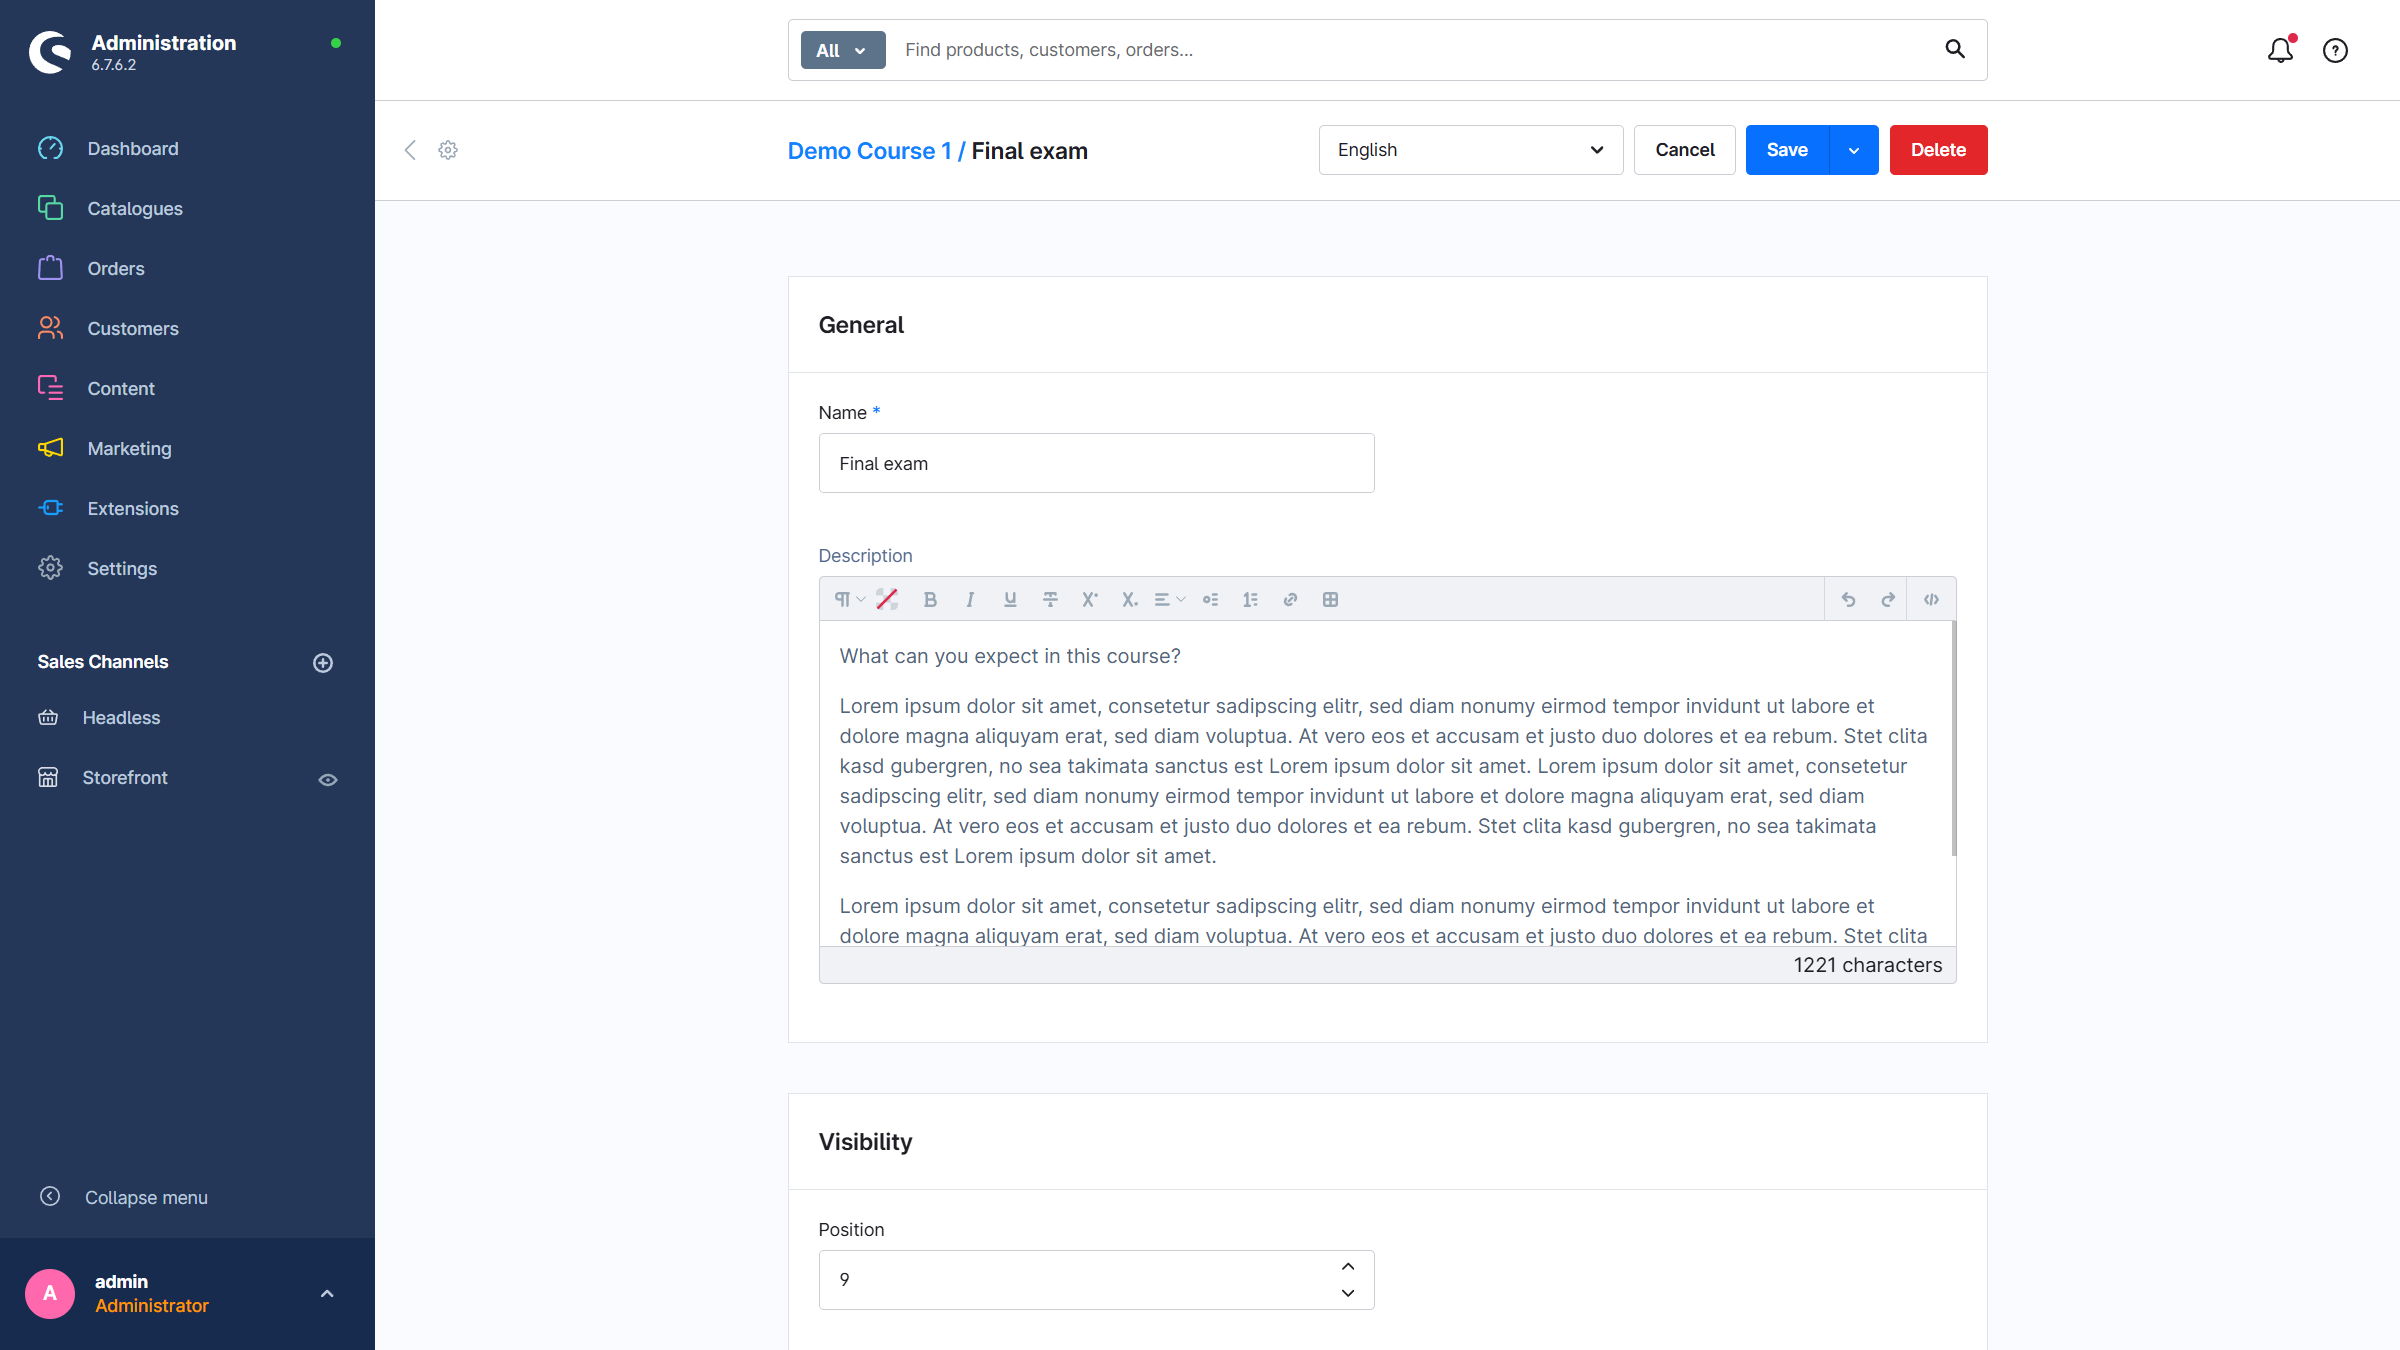Increase Position value with up arrow
Image resolution: width=2400 pixels, height=1350 pixels.
pos(1348,1266)
